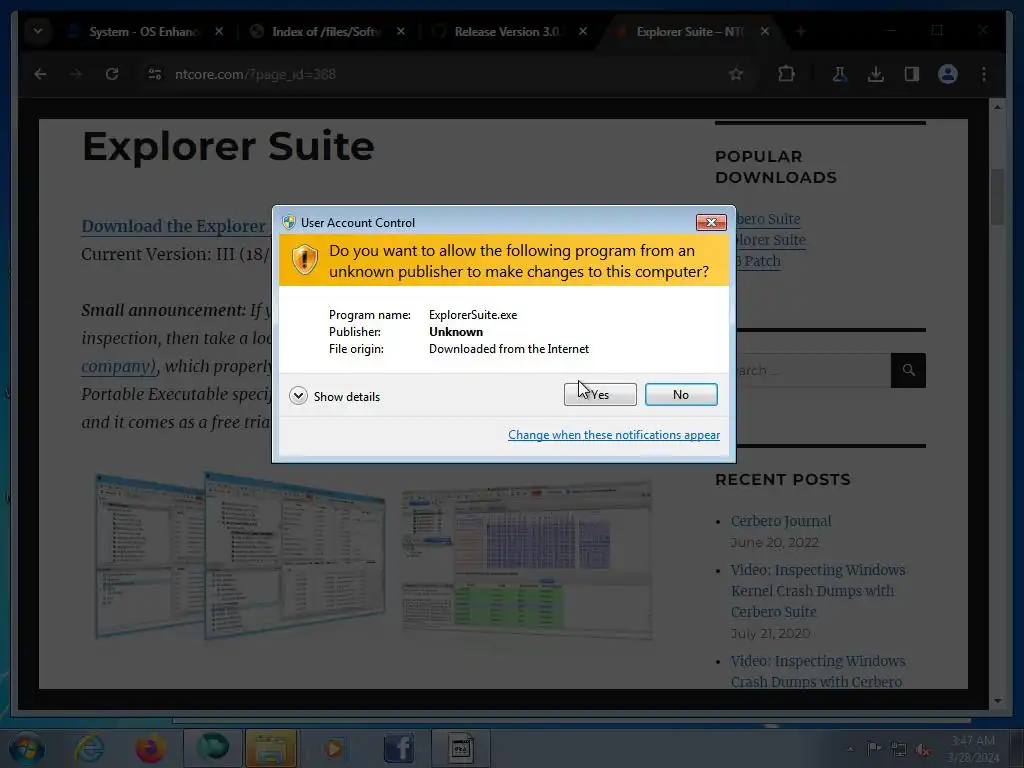Open media player icon on taskbar
Image resolution: width=1024 pixels, height=768 pixels.
pyautogui.click(x=334, y=748)
